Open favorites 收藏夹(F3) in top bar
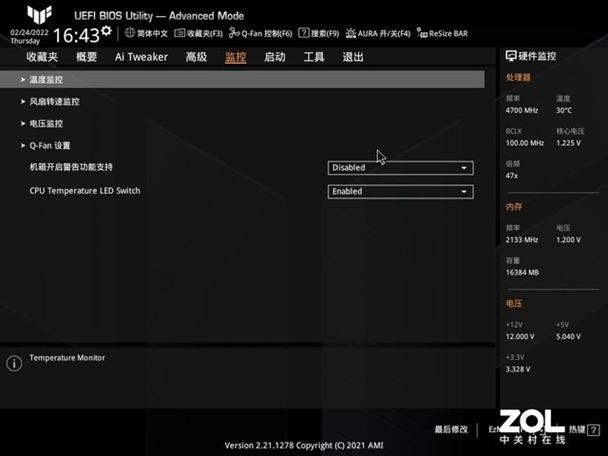Screen dimensions: 608x456 coord(199,33)
